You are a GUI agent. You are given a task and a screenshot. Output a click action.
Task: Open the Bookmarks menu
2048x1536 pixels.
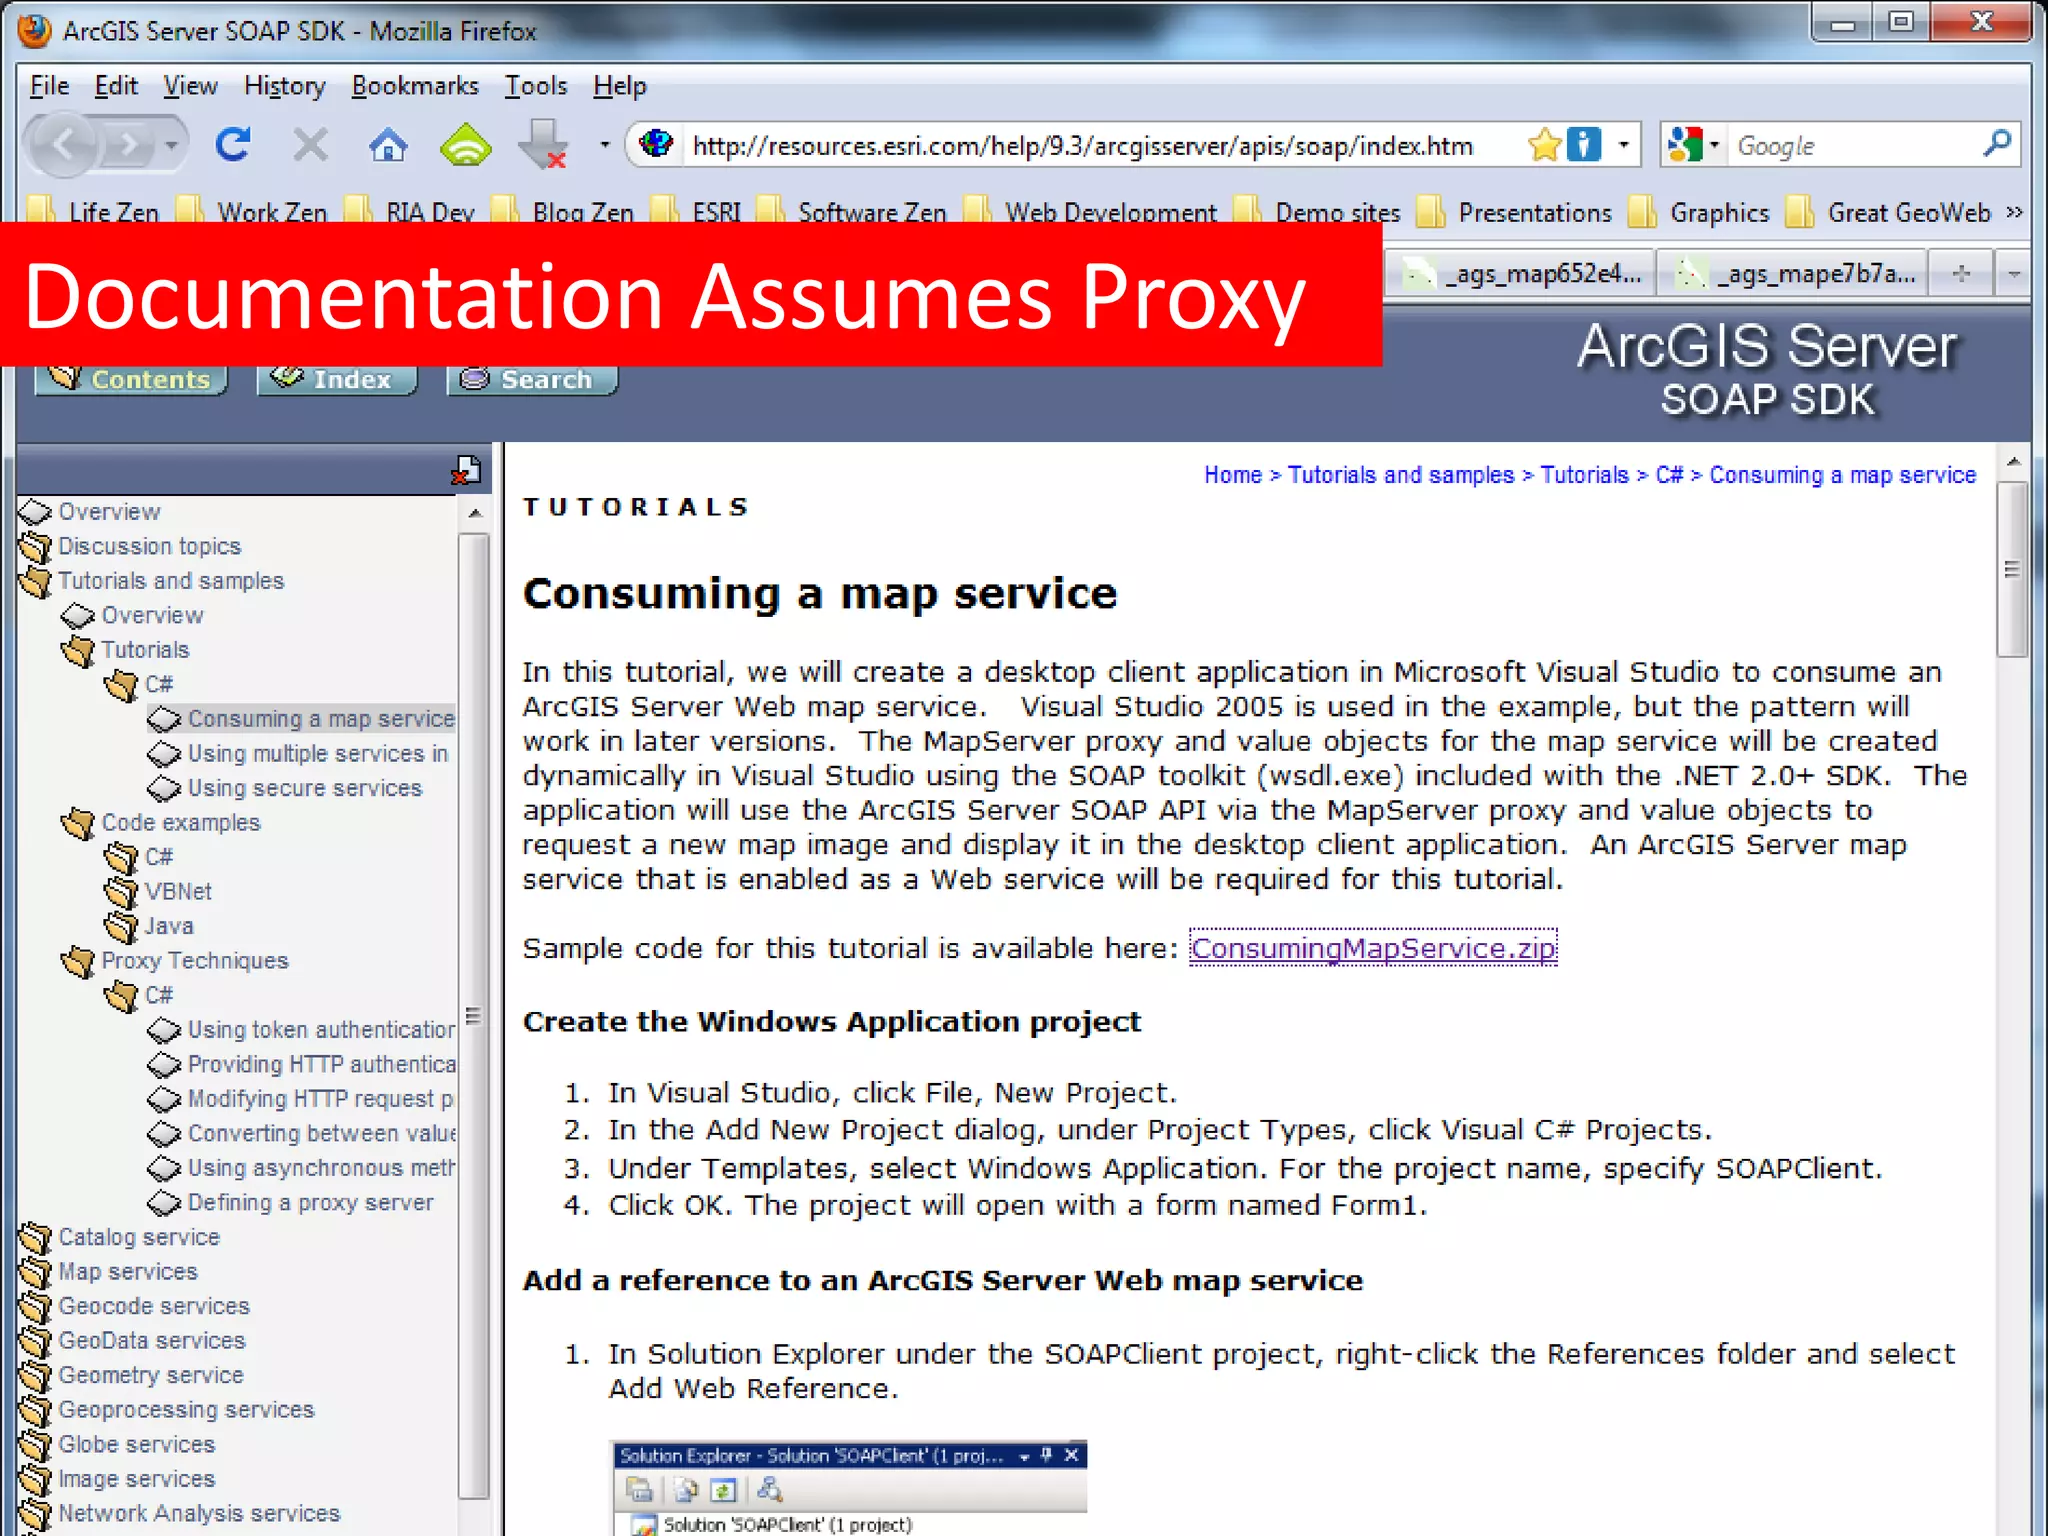click(415, 86)
